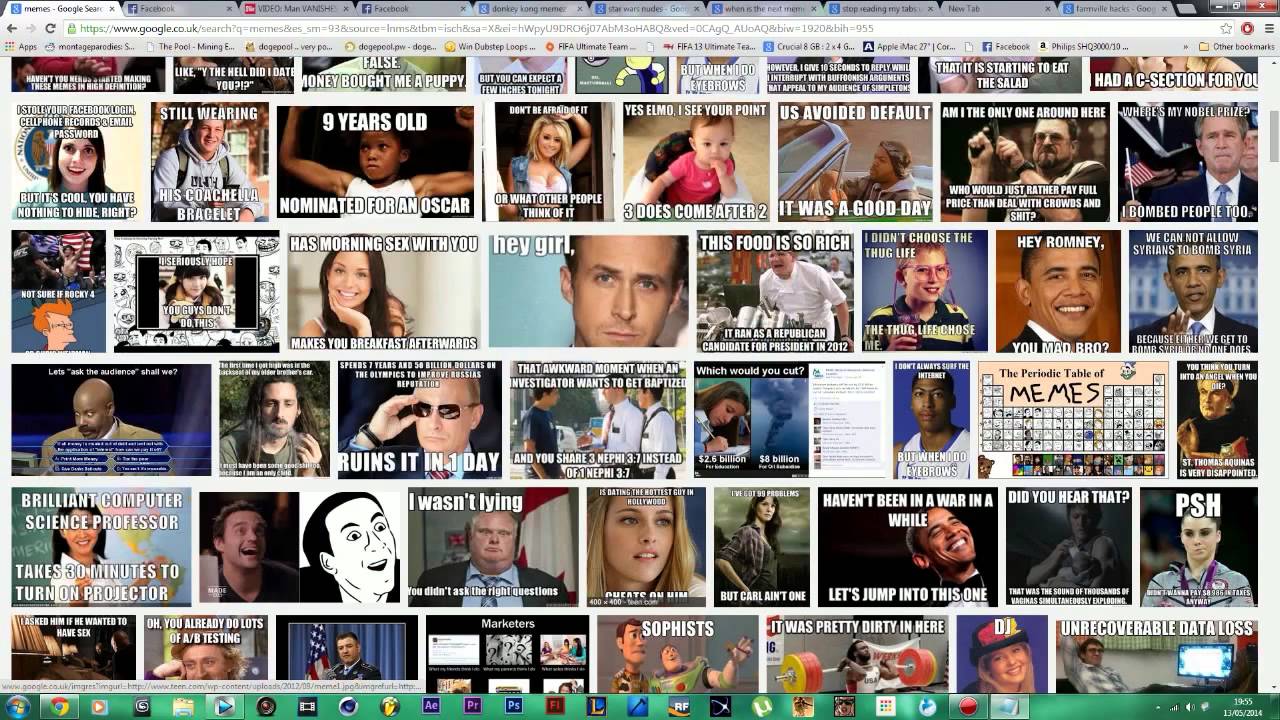This screenshot has width=1280, height=720.
Task: Open the I wasn't lying meme
Action: tap(492, 547)
